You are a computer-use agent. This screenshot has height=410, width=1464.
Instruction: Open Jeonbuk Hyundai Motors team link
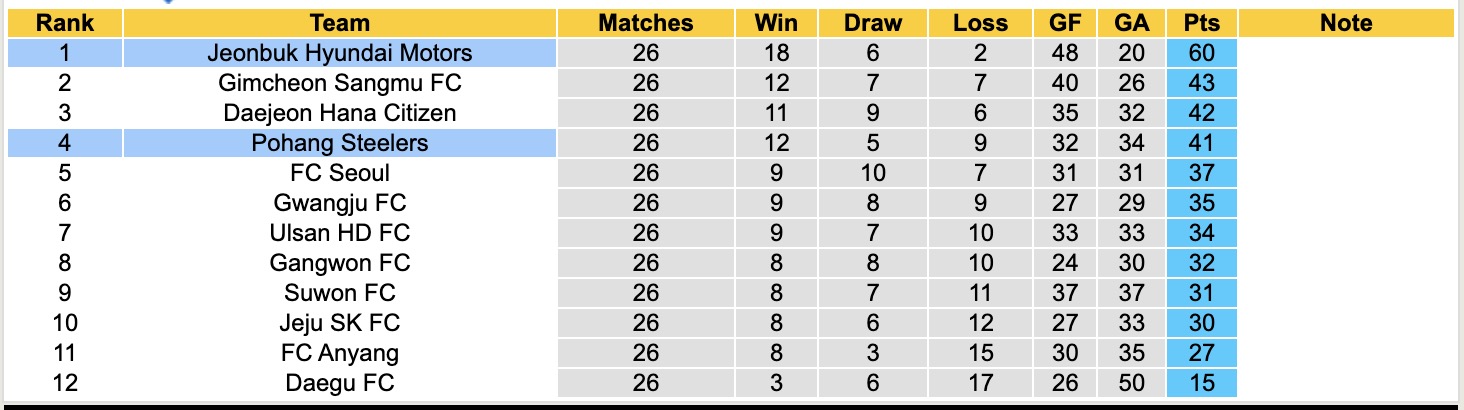coord(340,53)
